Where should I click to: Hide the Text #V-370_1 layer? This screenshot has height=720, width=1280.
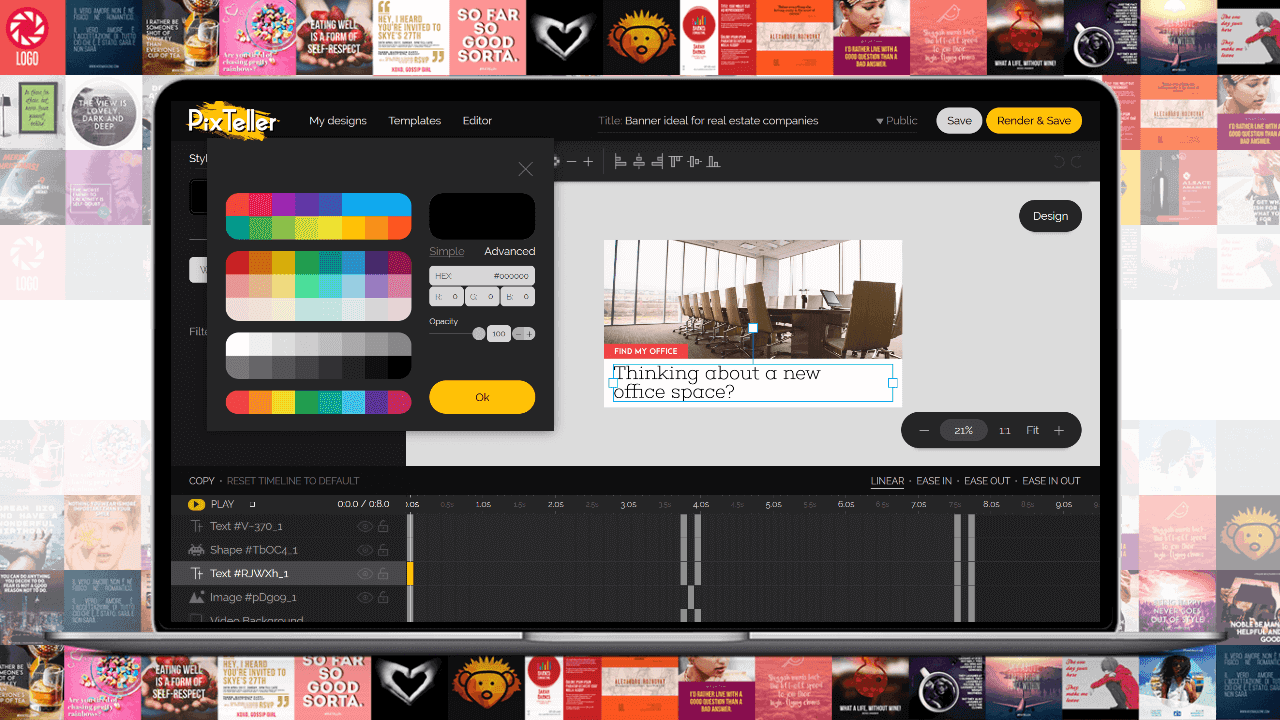365,526
